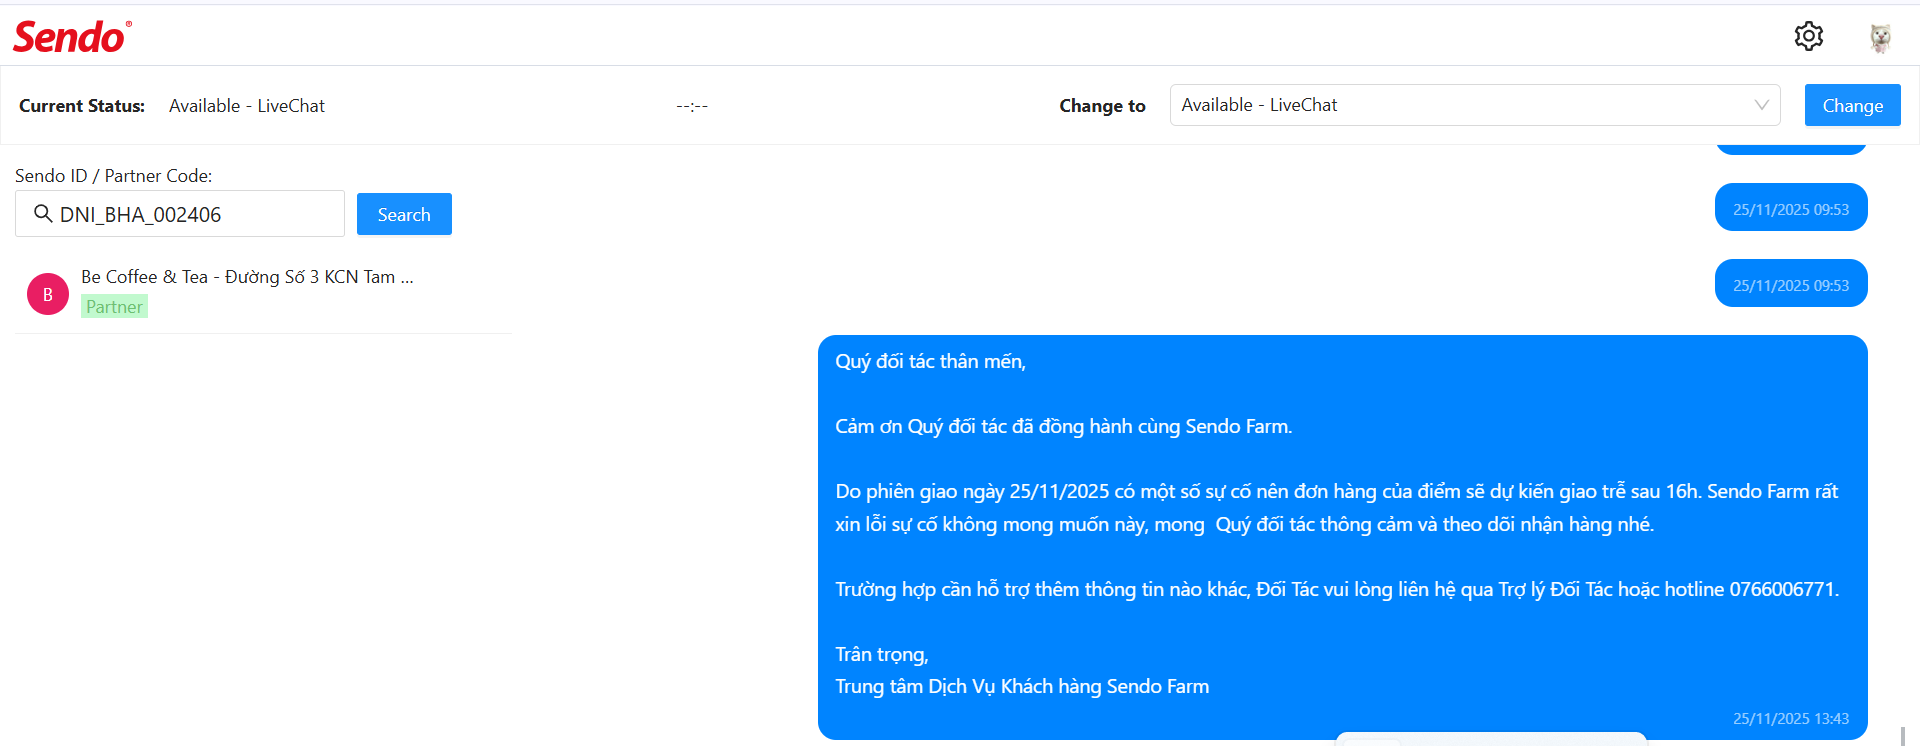Click the Trung tâm Dịch Vụ Khách hàng signature
The height and width of the screenshot is (746, 1920).
[x=1022, y=686]
